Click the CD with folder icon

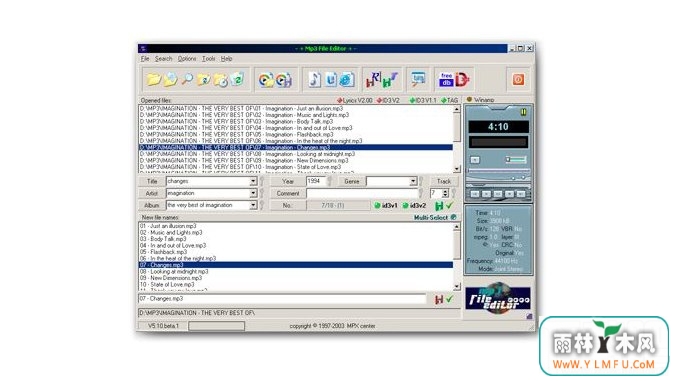[266, 80]
